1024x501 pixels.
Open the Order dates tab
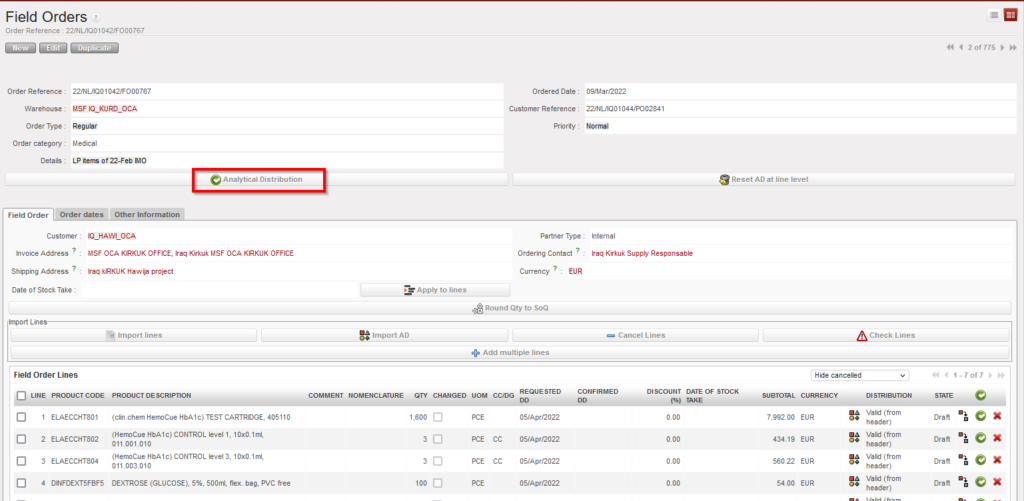coord(81,214)
